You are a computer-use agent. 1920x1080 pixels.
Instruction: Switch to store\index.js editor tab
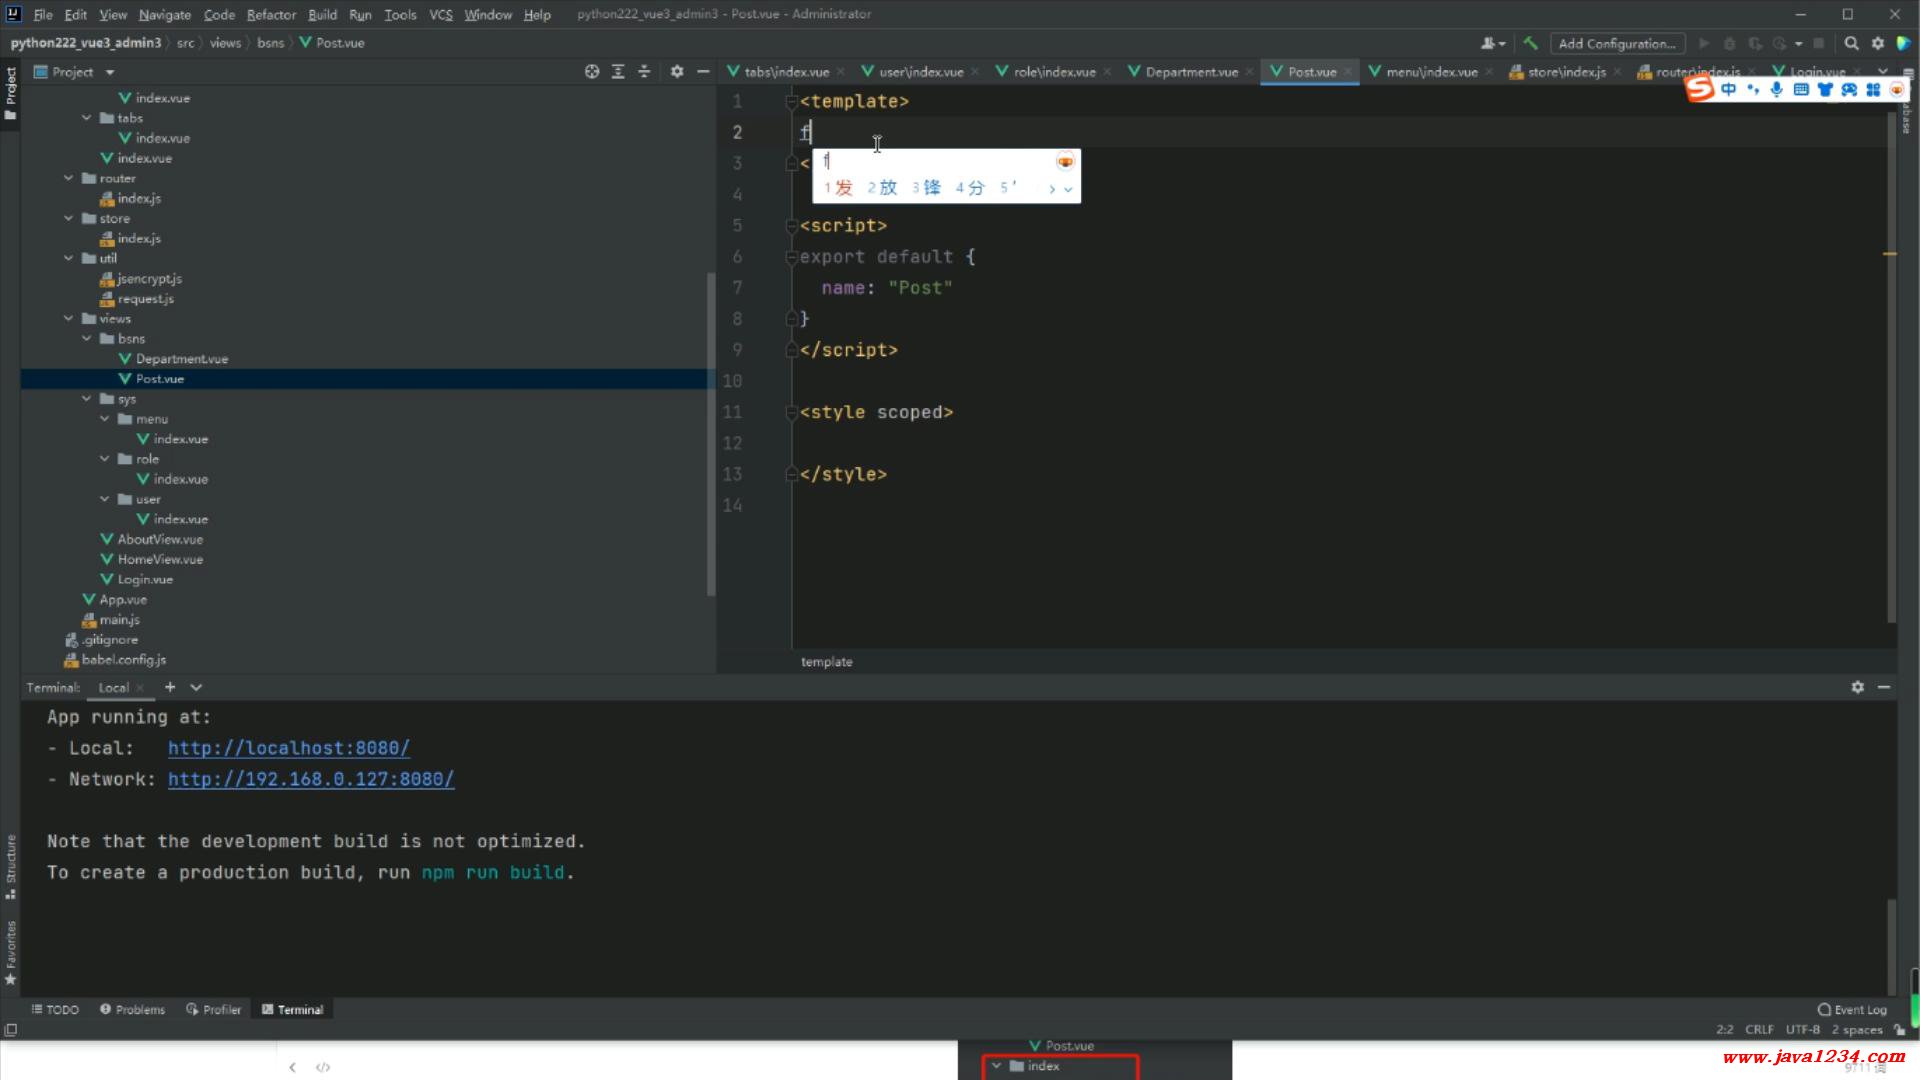tap(1566, 71)
